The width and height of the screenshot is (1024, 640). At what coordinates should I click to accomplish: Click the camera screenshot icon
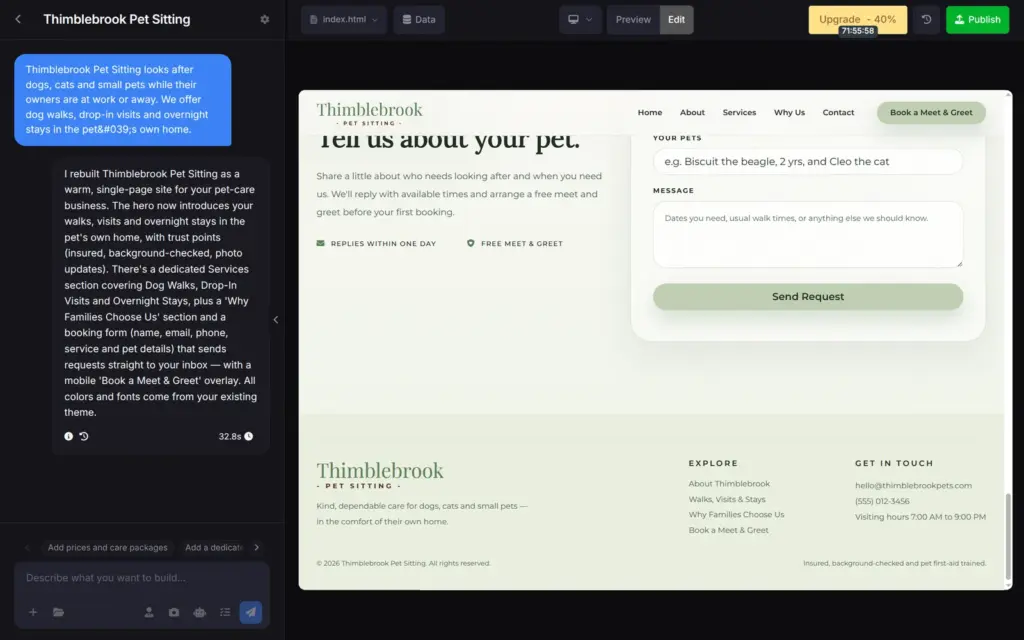(x=174, y=612)
